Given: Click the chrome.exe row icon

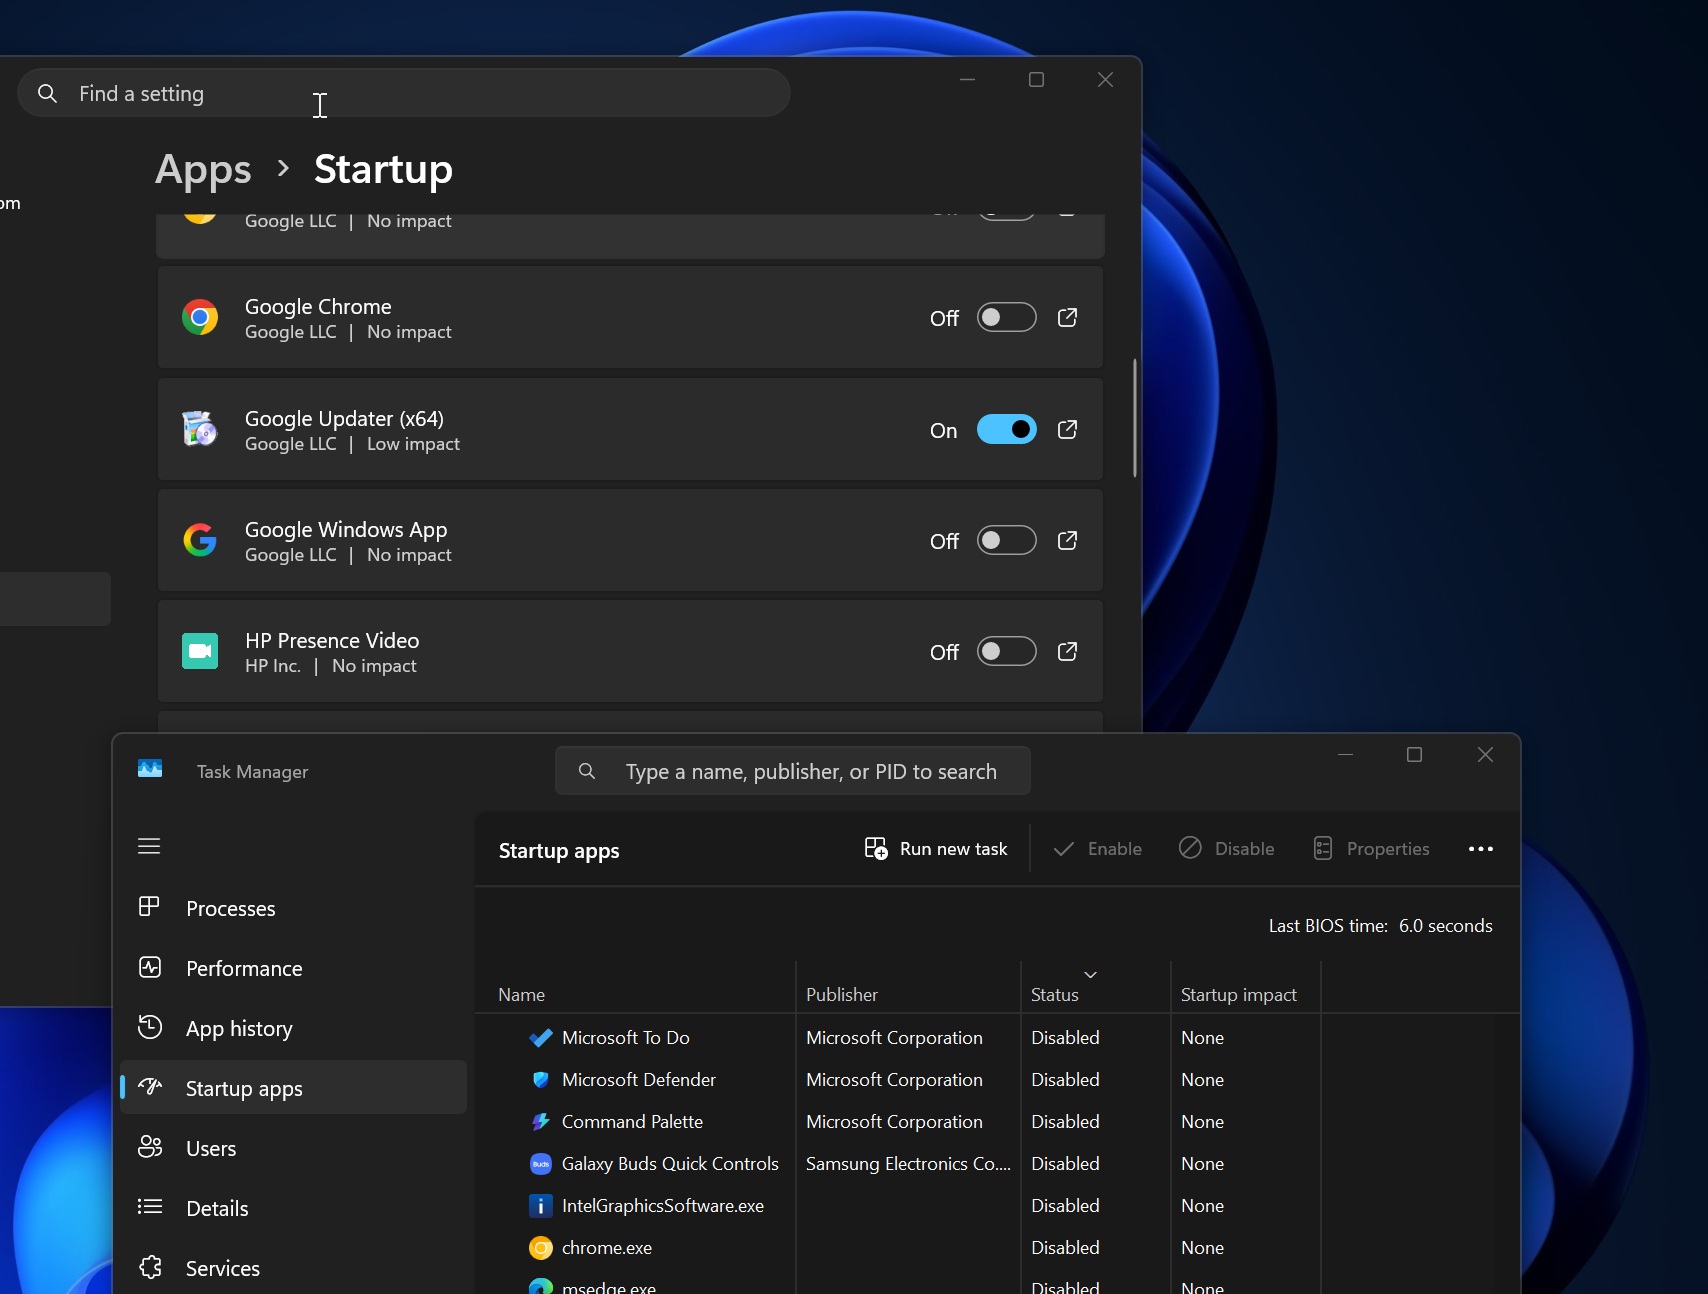Looking at the screenshot, I should pyautogui.click(x=541, y=1248).
